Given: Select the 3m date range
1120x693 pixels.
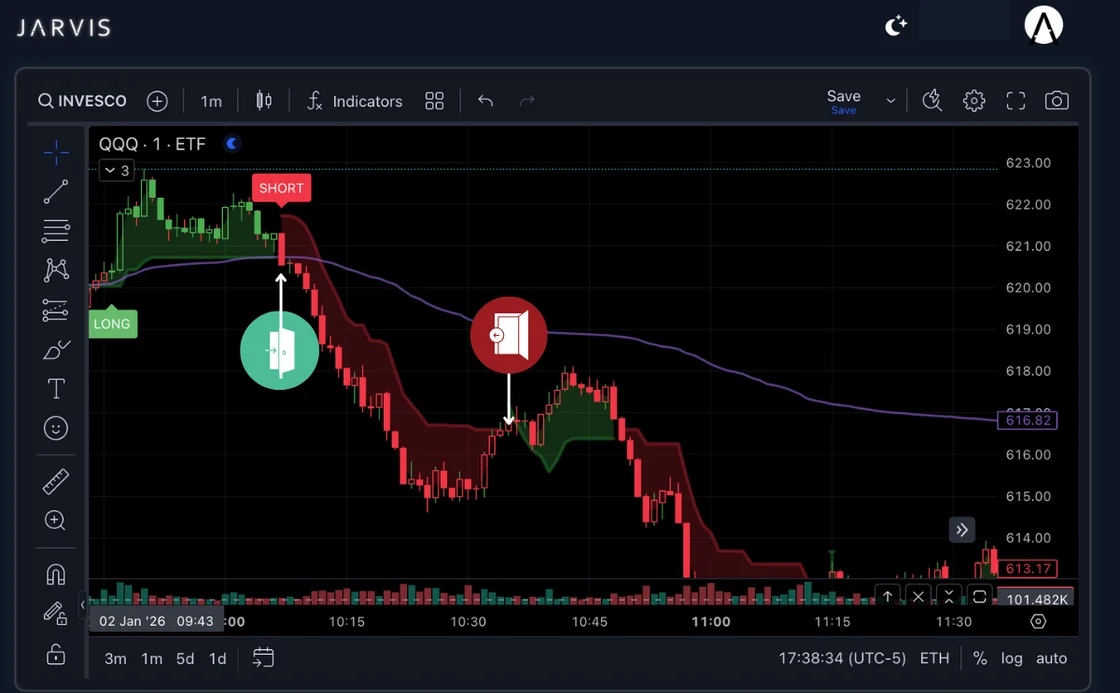Looking at the screenshot, I should pyautogui.click(x=116, y=659).
